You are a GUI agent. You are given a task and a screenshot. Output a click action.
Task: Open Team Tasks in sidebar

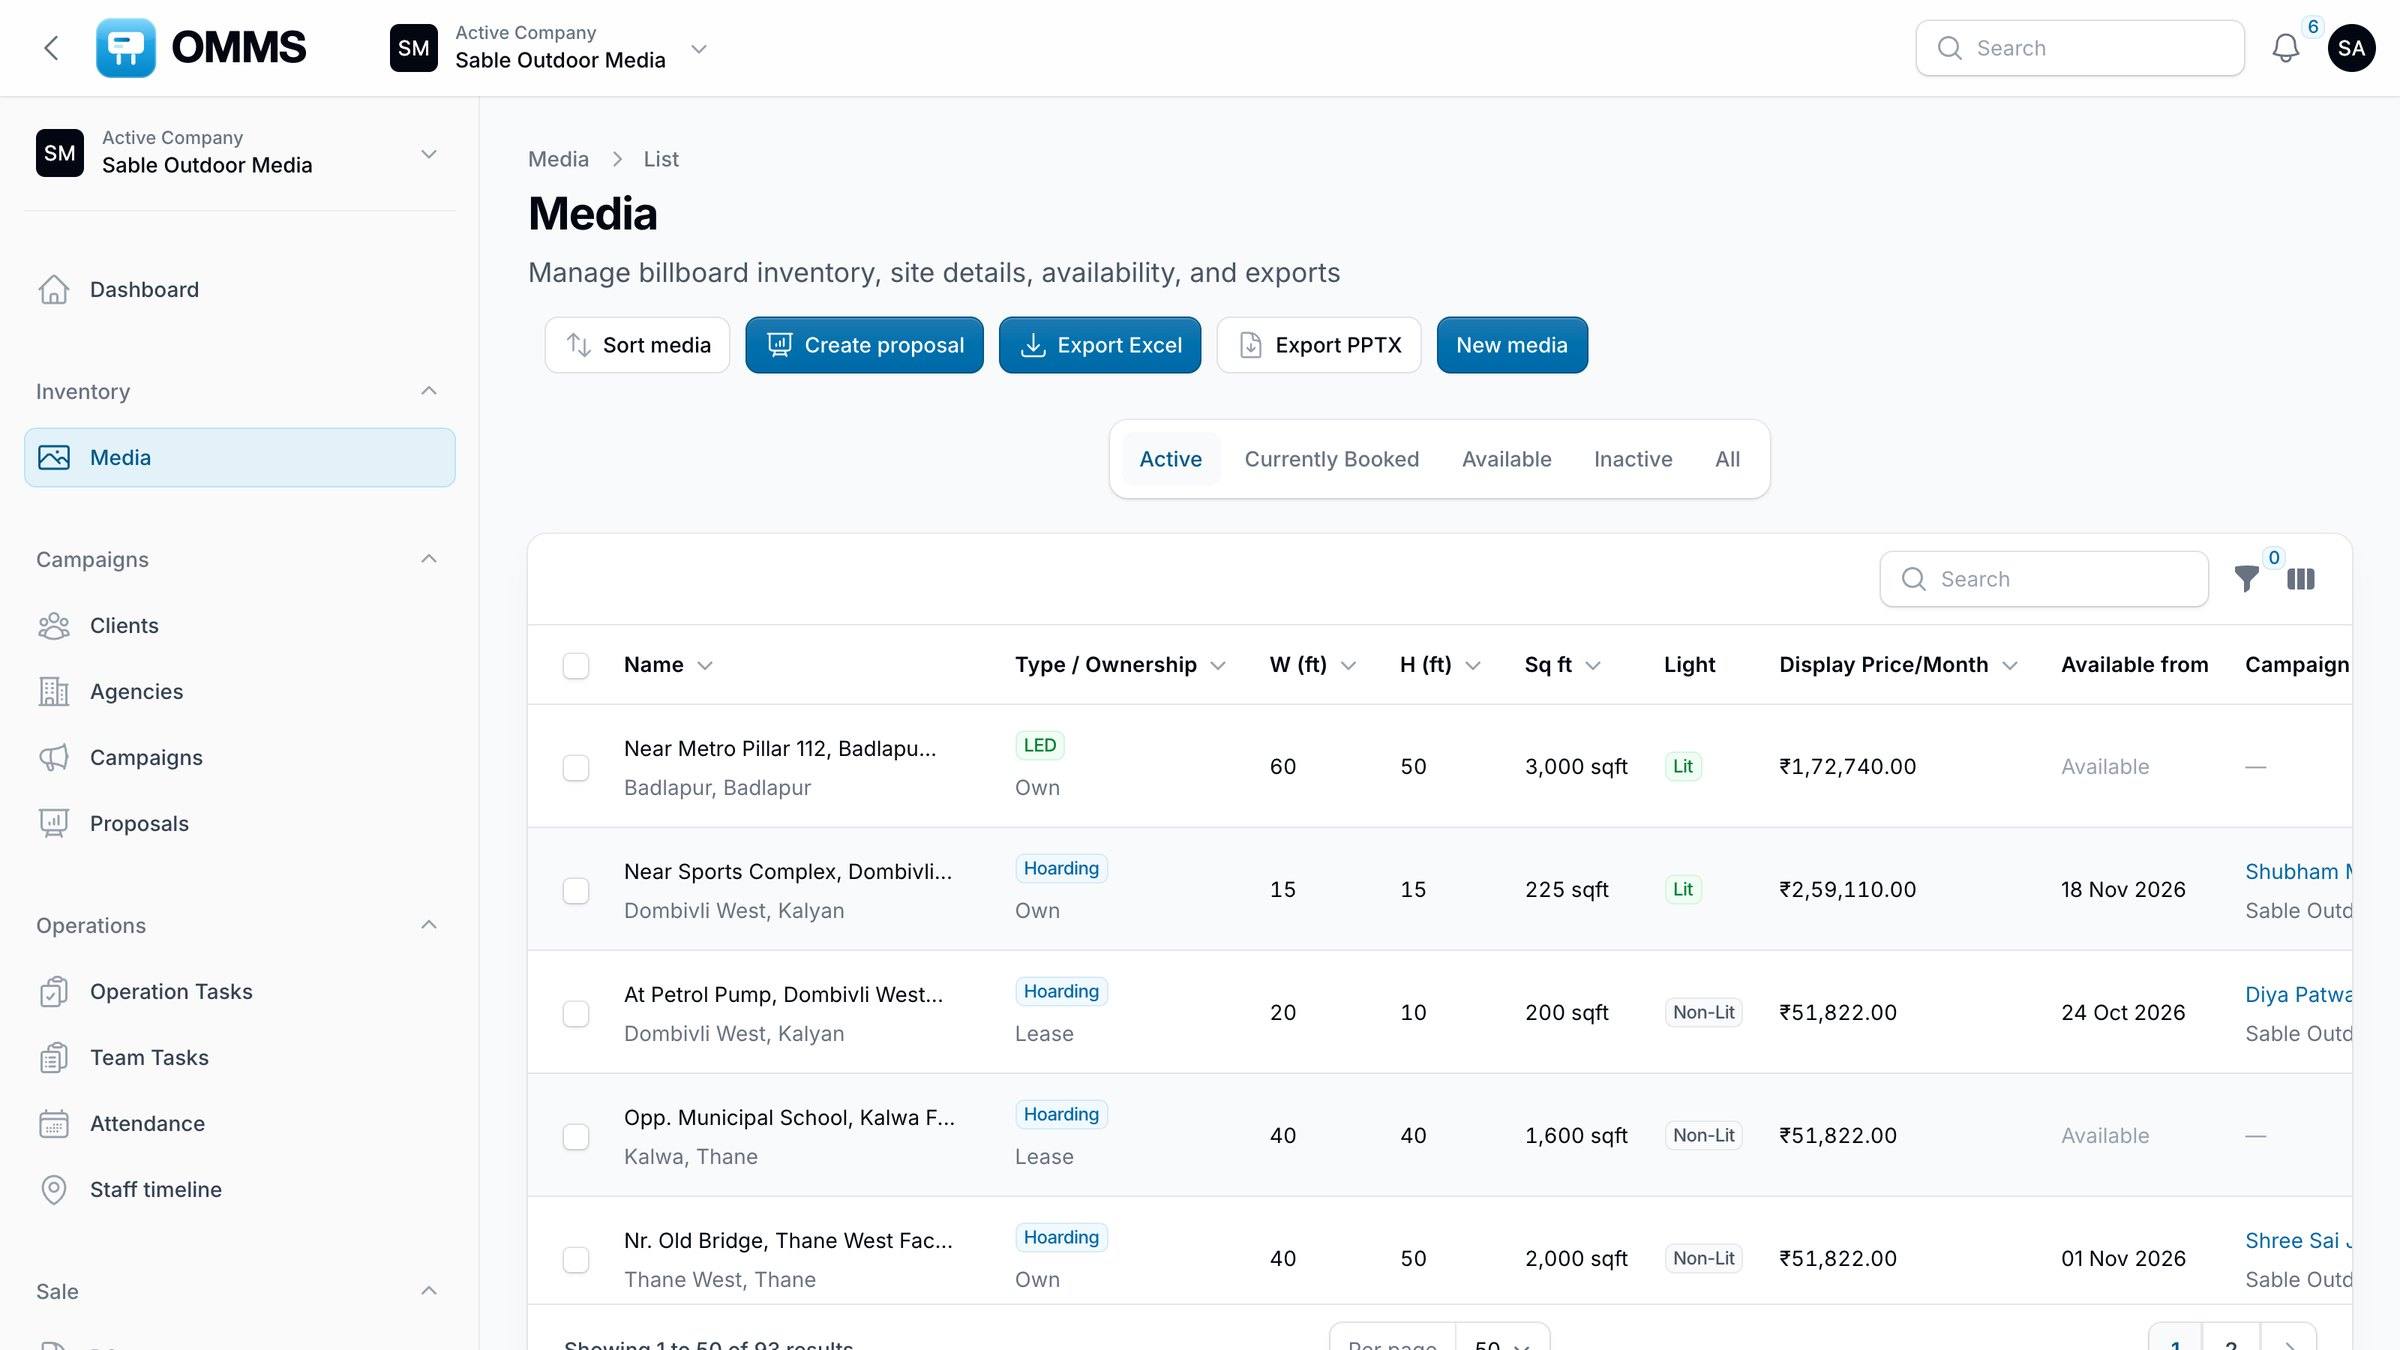click(240, 1058)
